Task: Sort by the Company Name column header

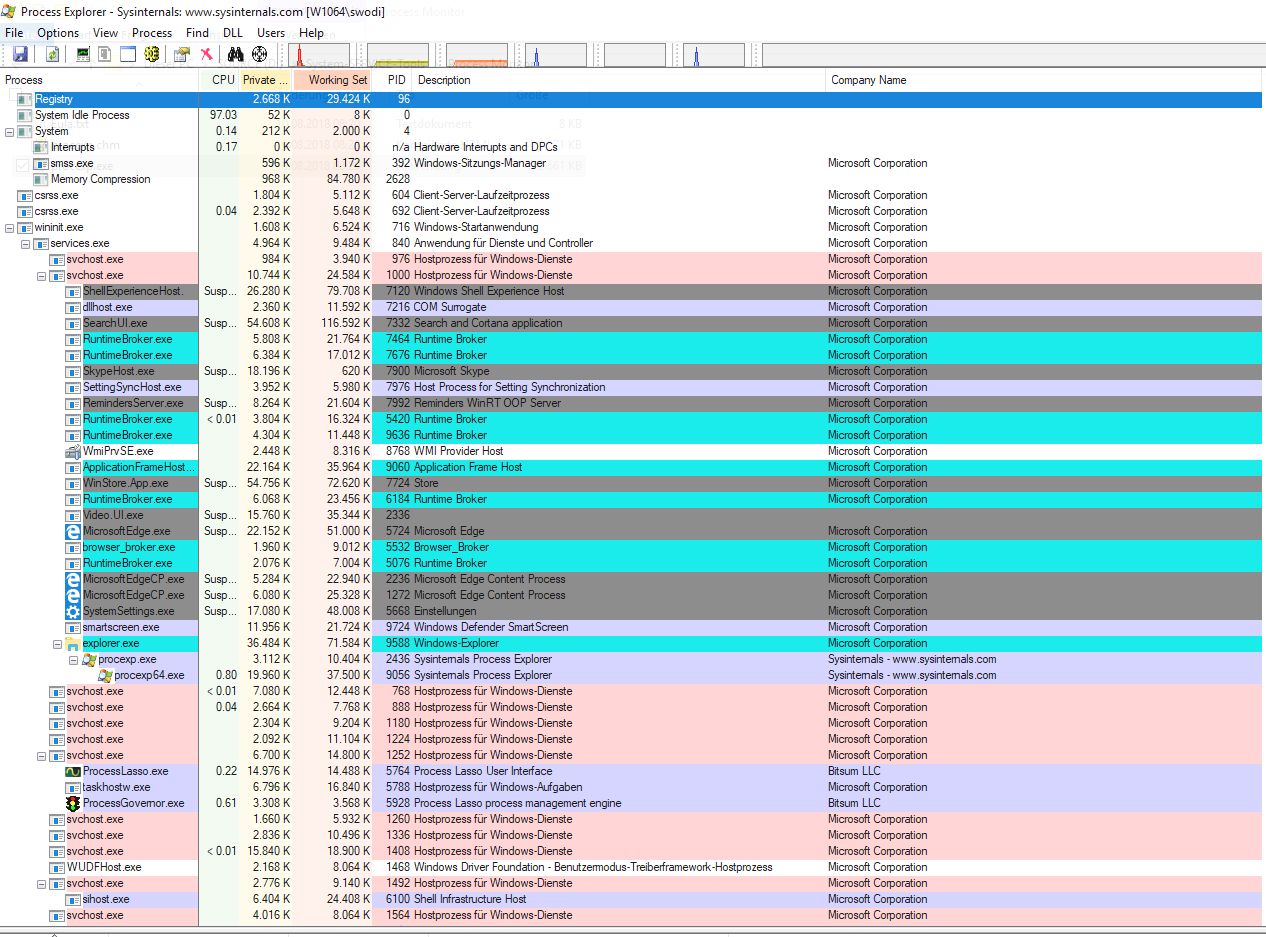Action: [1046, 80]
